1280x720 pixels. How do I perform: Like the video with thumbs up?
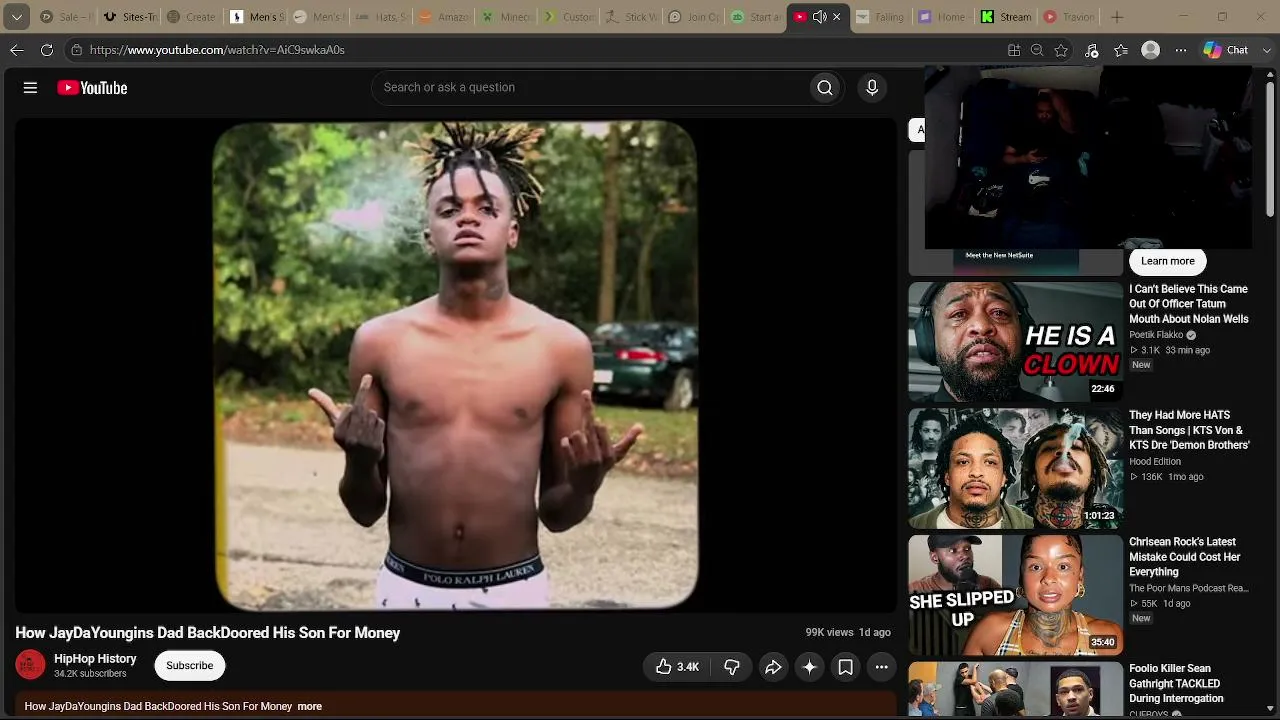tap(677, 667)
